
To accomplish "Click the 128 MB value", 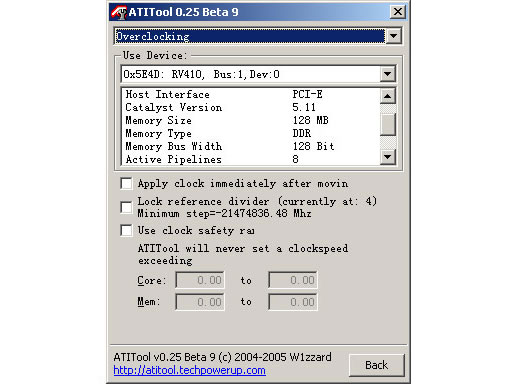I will (x=310, y=120).
